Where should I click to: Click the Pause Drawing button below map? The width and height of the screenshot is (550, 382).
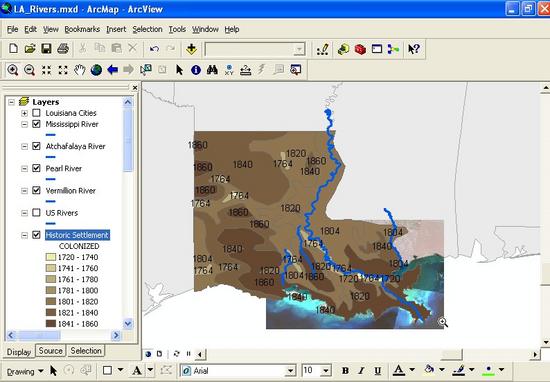point(188,354)
